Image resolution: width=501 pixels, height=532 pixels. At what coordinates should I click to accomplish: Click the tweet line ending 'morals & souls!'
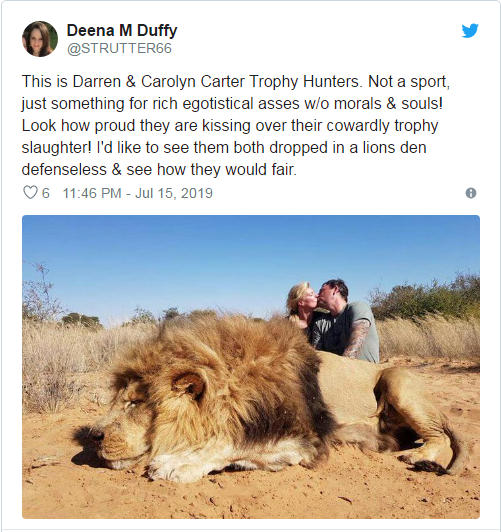[x=232, y=104]
